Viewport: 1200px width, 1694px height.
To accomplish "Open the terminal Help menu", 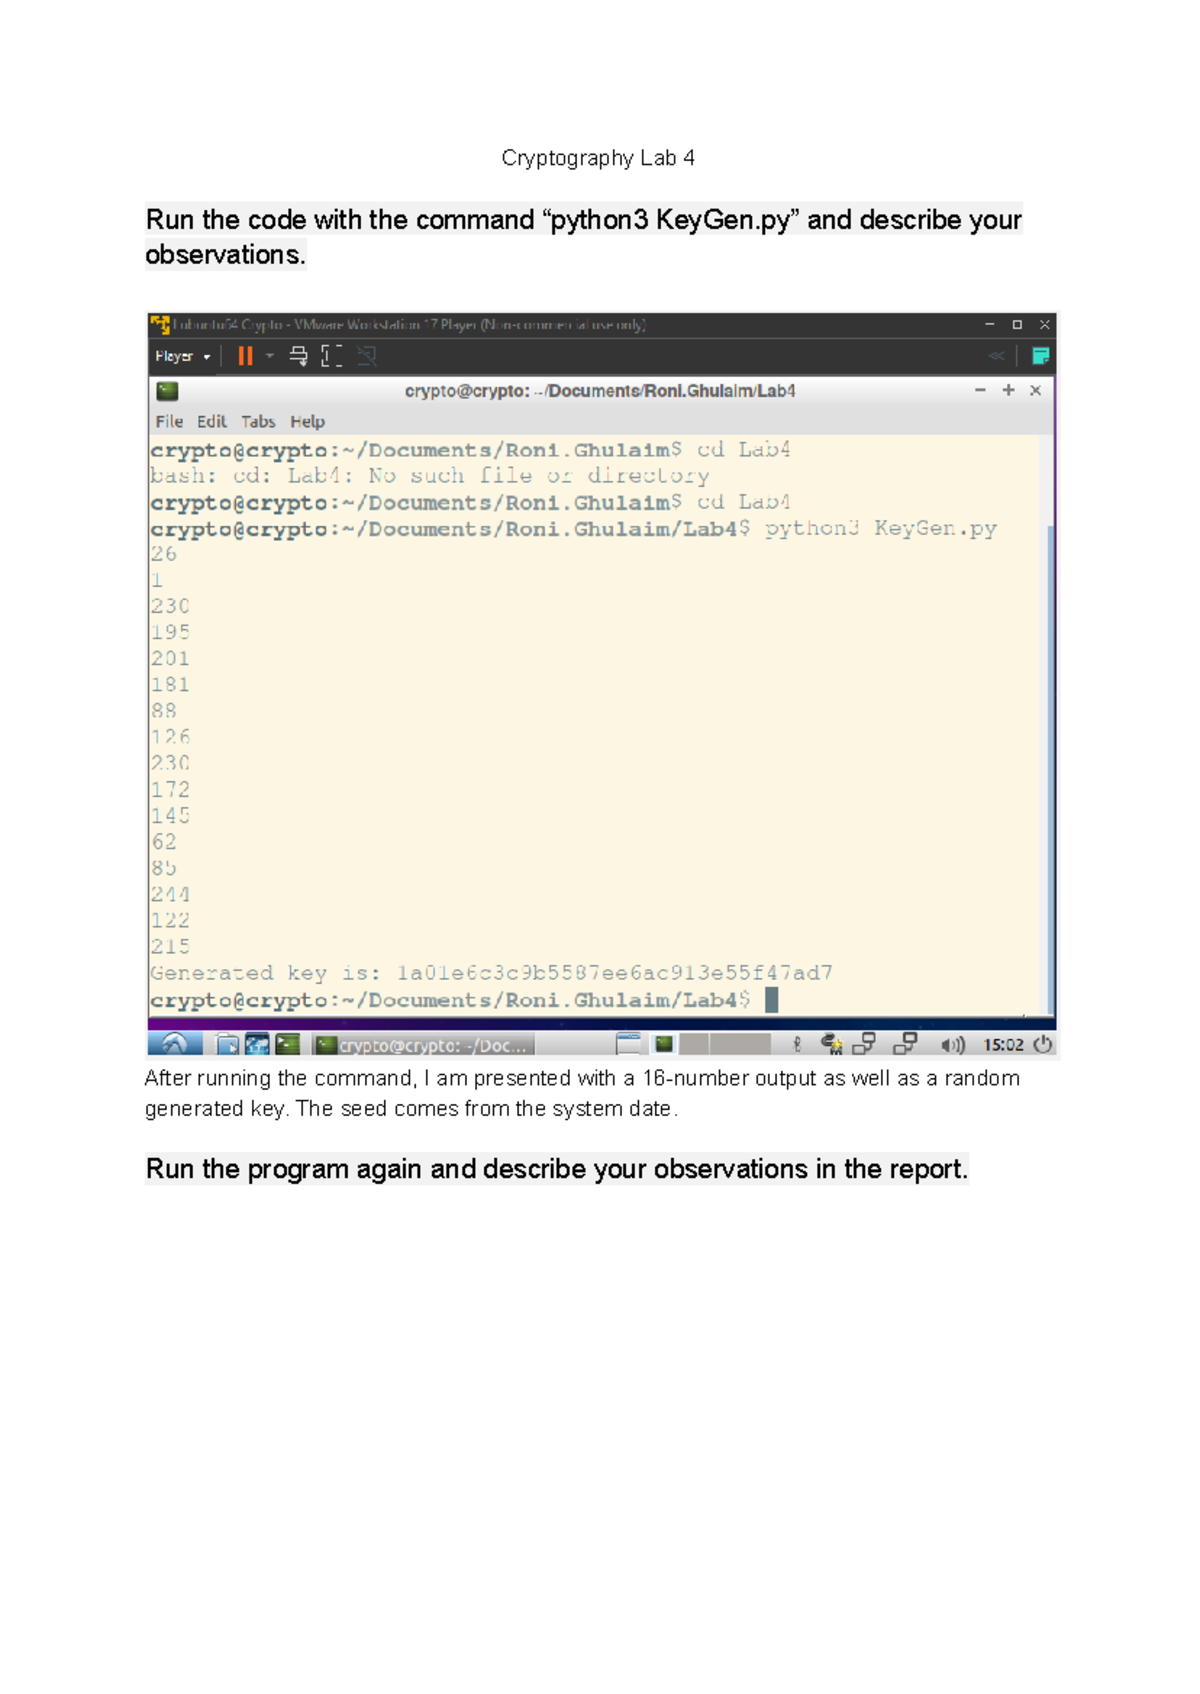I will click(307, 422).
